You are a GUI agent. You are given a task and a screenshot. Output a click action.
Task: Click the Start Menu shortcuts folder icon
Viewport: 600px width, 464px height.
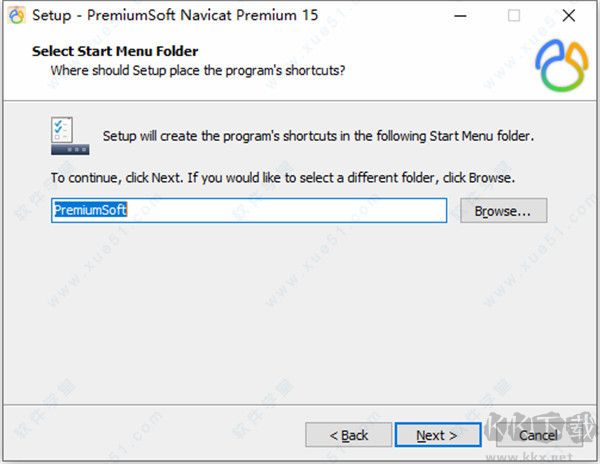click(70, 136)
